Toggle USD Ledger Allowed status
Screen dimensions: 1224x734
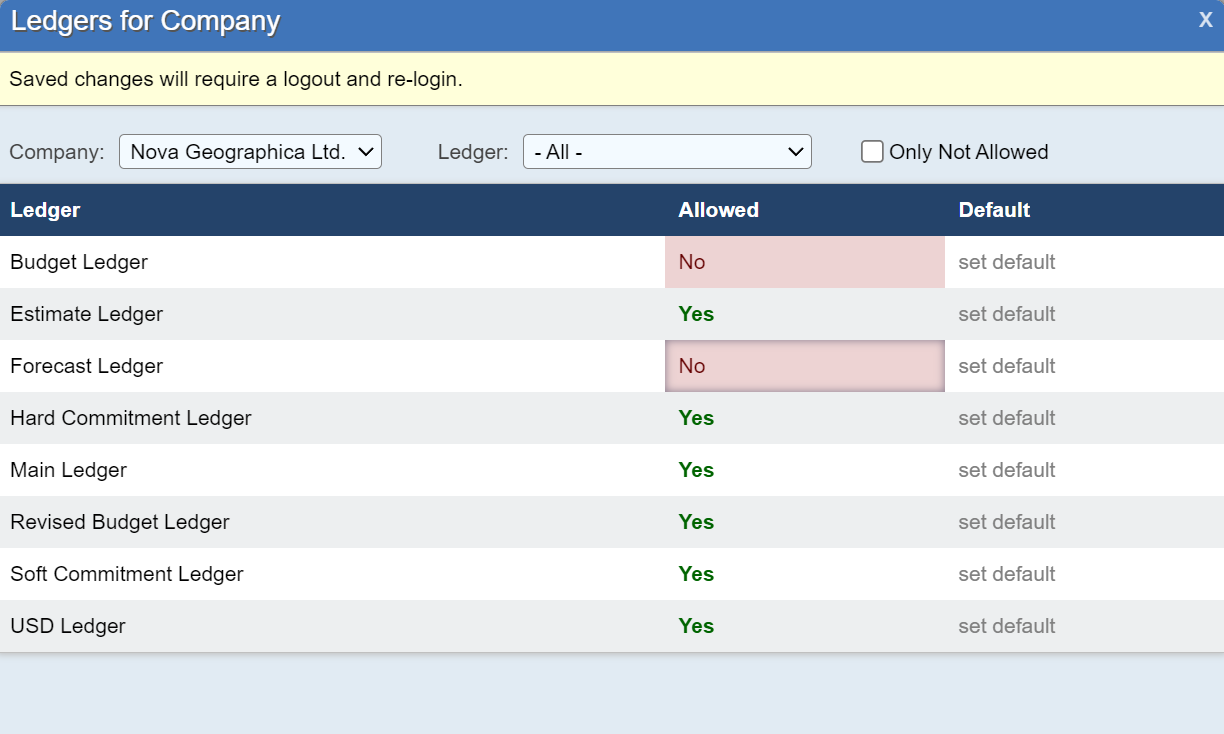pos(696,626)
